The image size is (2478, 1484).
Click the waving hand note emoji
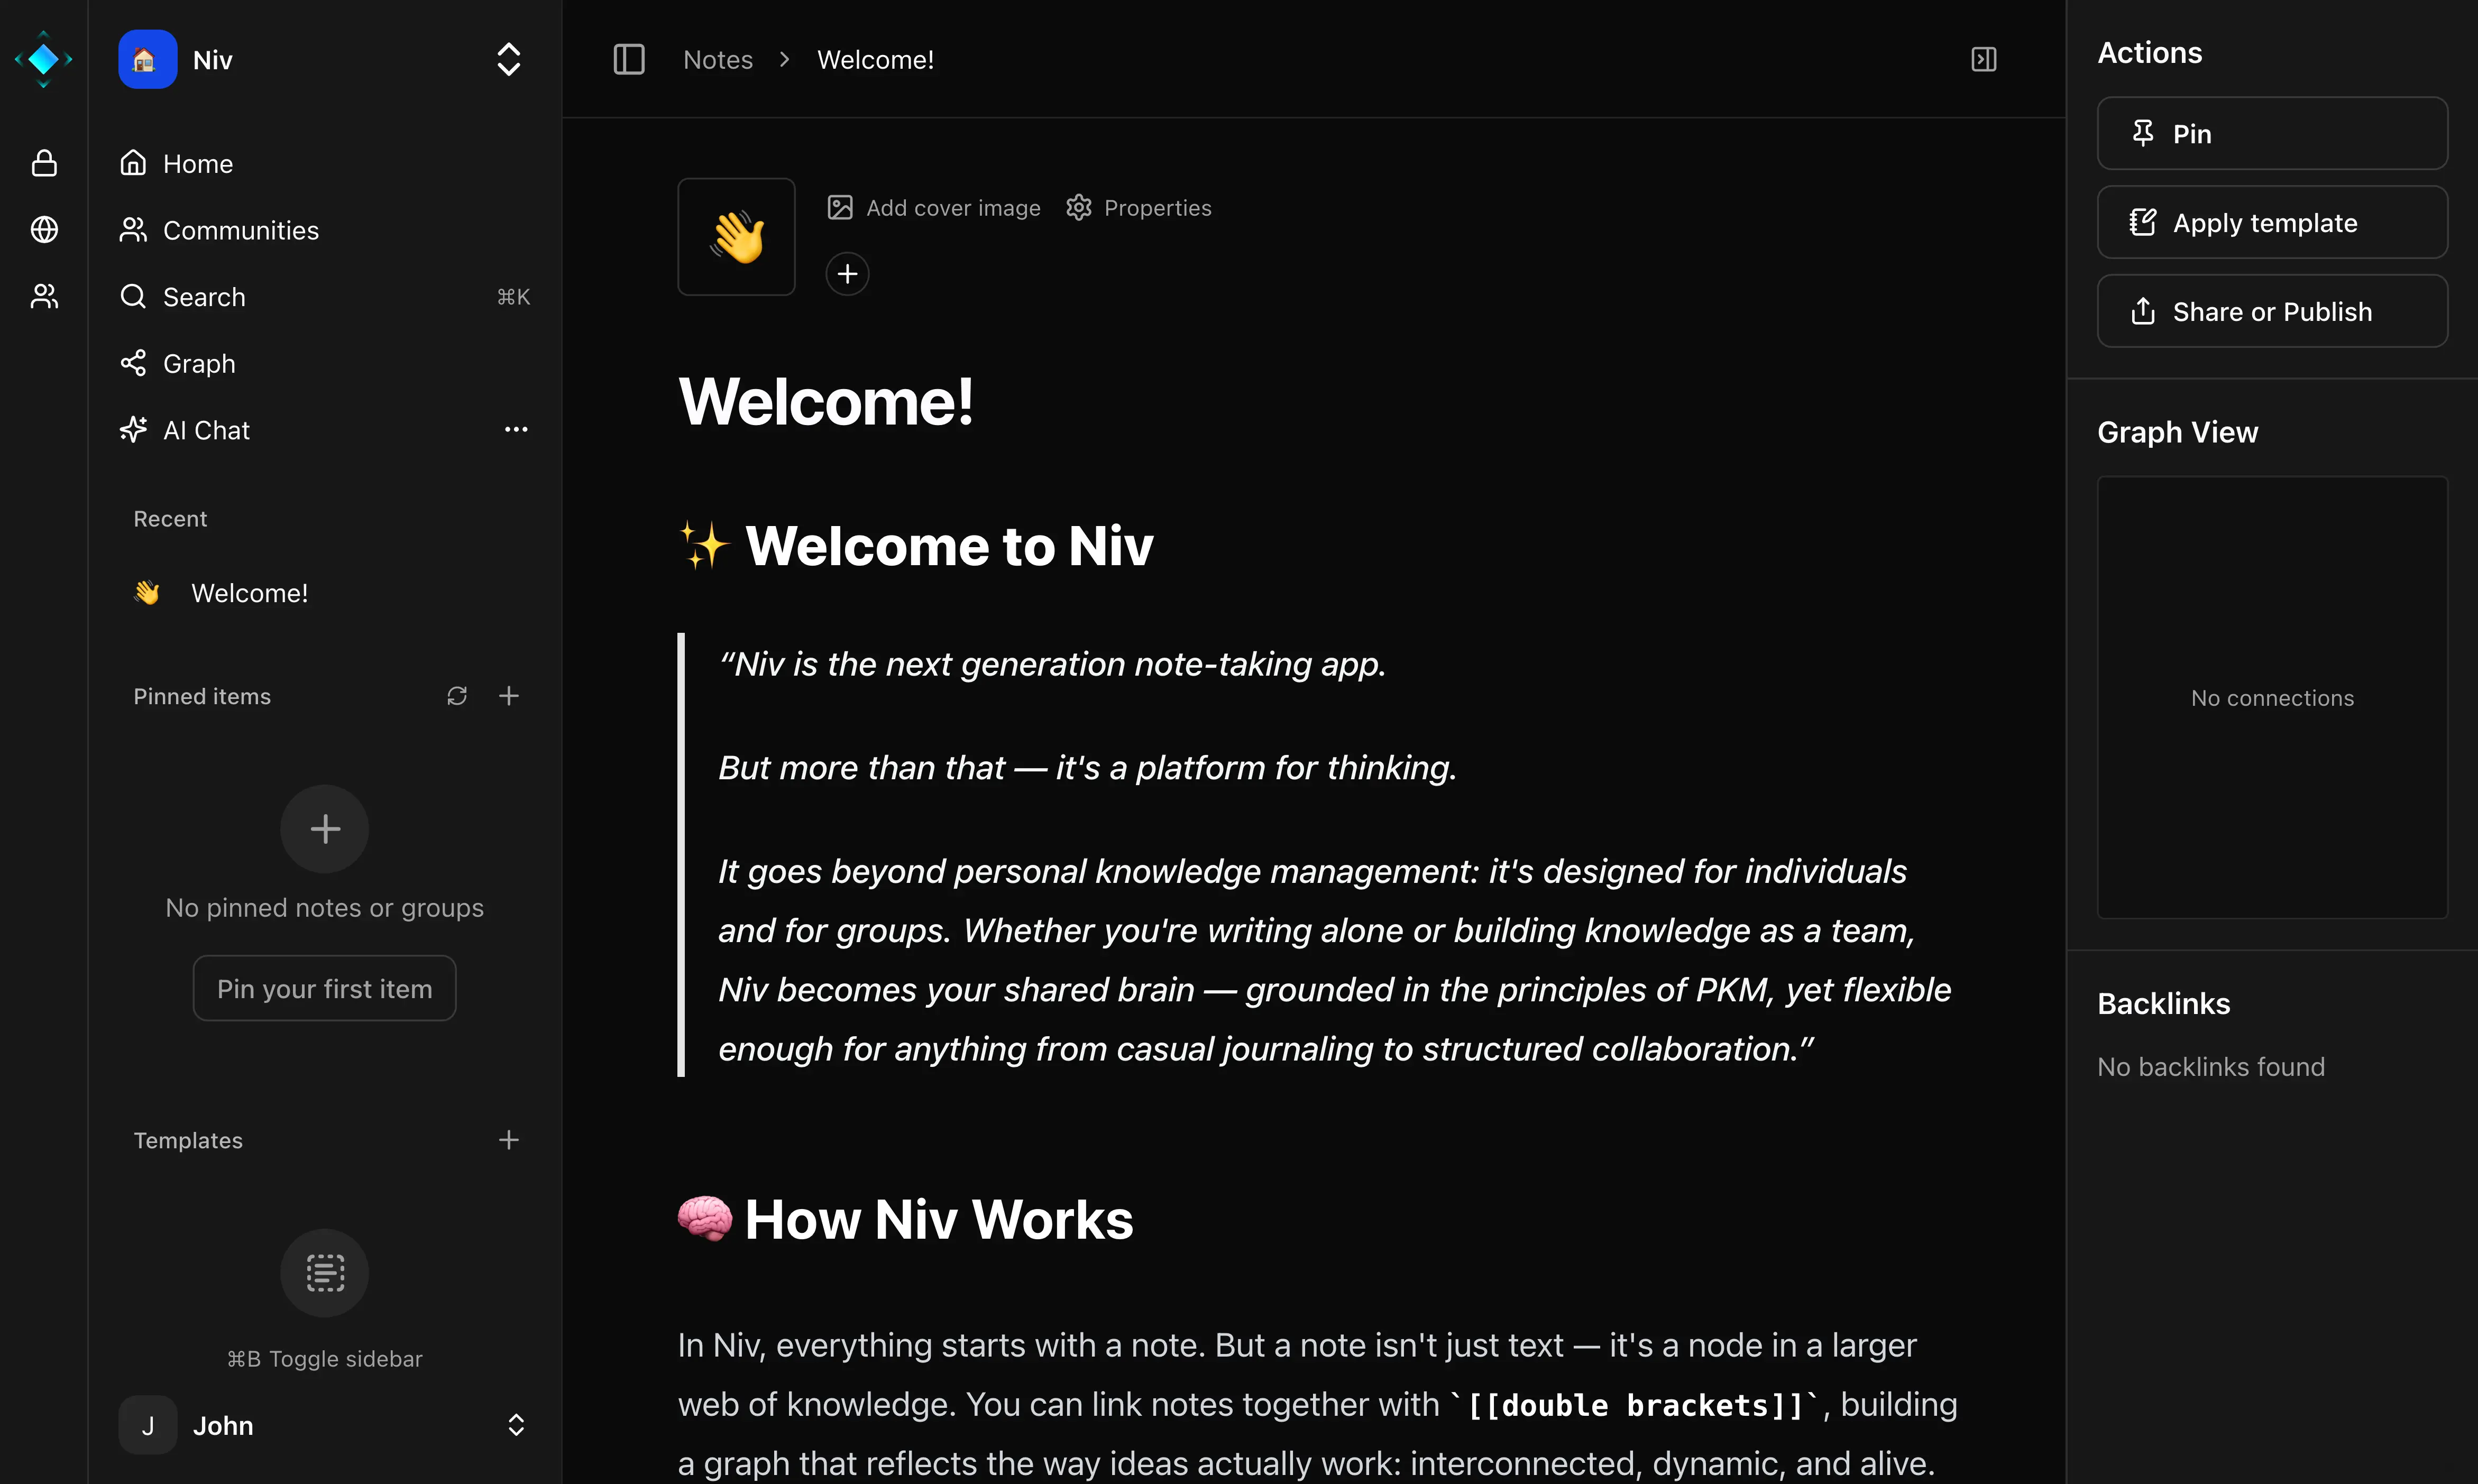pos(736,236)
